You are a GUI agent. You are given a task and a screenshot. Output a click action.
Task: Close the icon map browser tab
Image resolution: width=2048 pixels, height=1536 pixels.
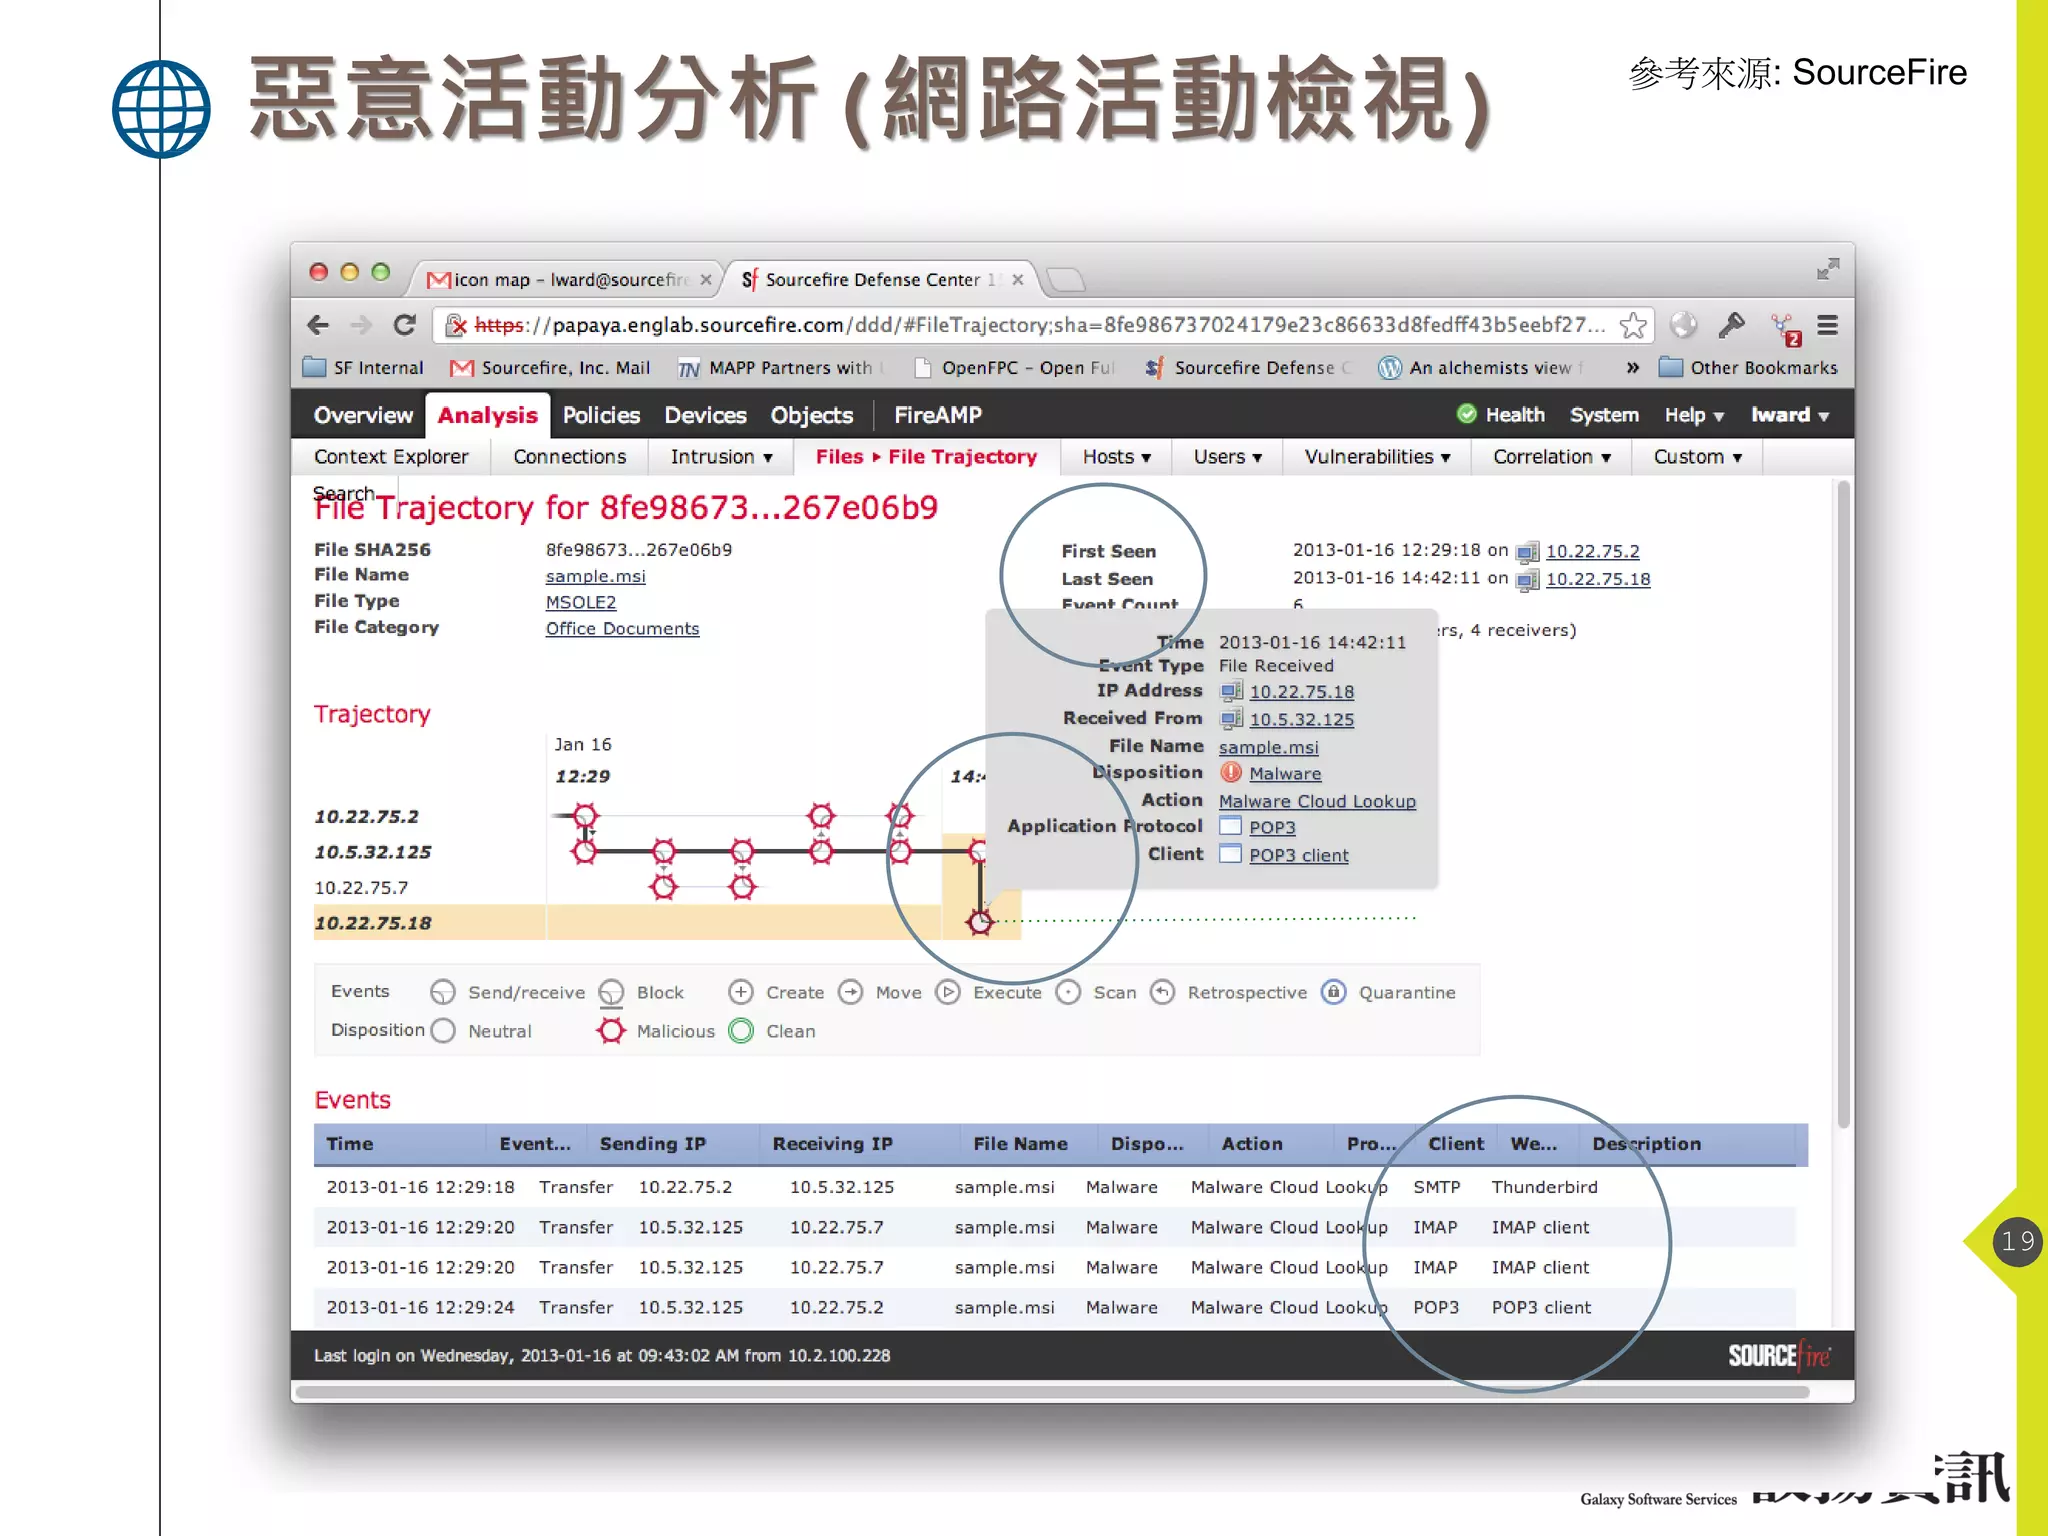[x=706, y=280]
